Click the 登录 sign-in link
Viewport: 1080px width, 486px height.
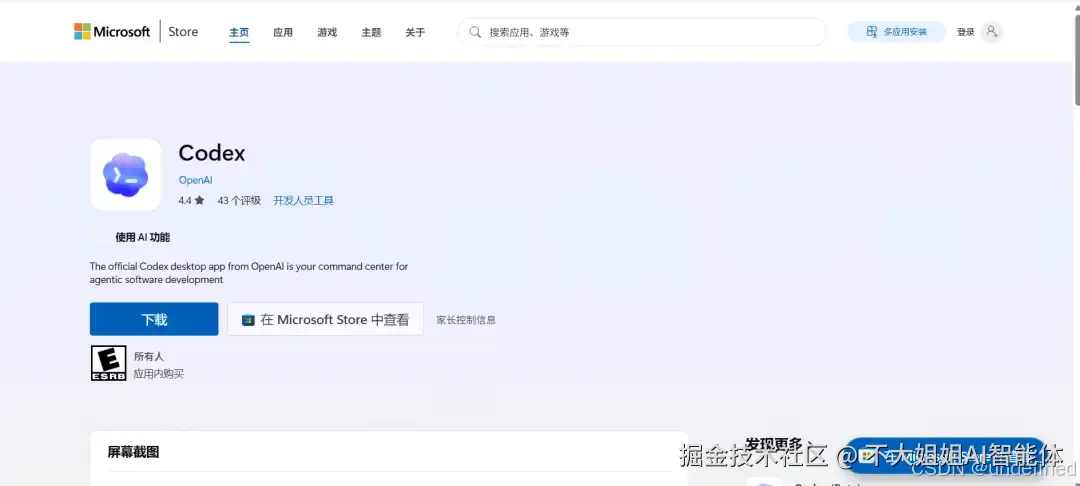coord(966,32)
